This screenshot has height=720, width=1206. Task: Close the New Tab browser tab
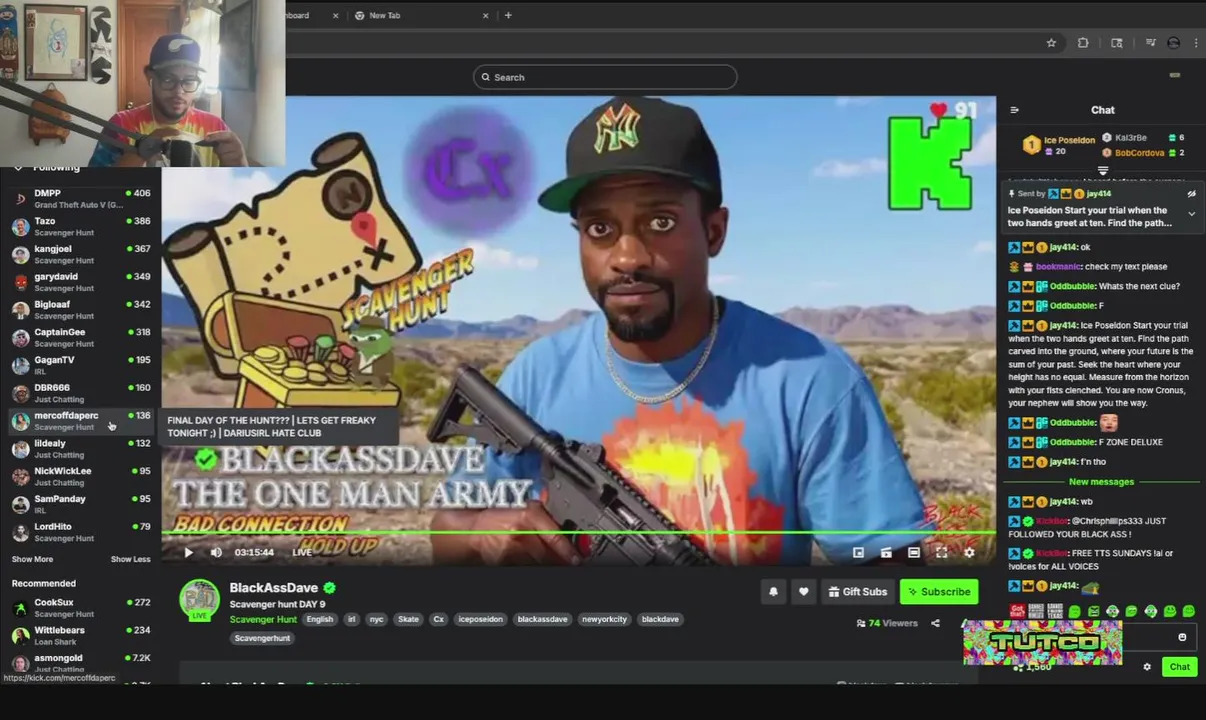click(486, 15)
